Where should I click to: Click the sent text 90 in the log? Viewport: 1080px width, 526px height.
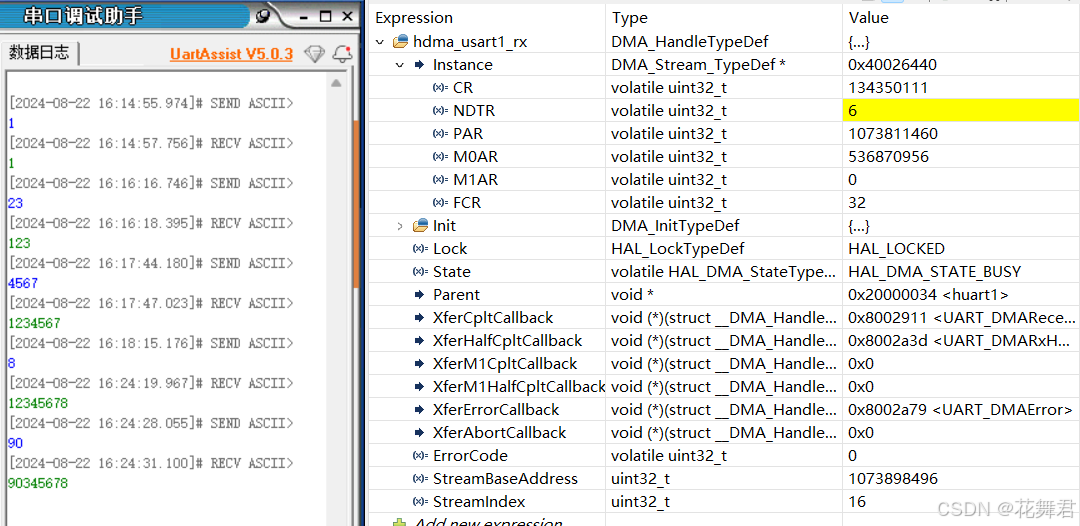tap(15, 443)
